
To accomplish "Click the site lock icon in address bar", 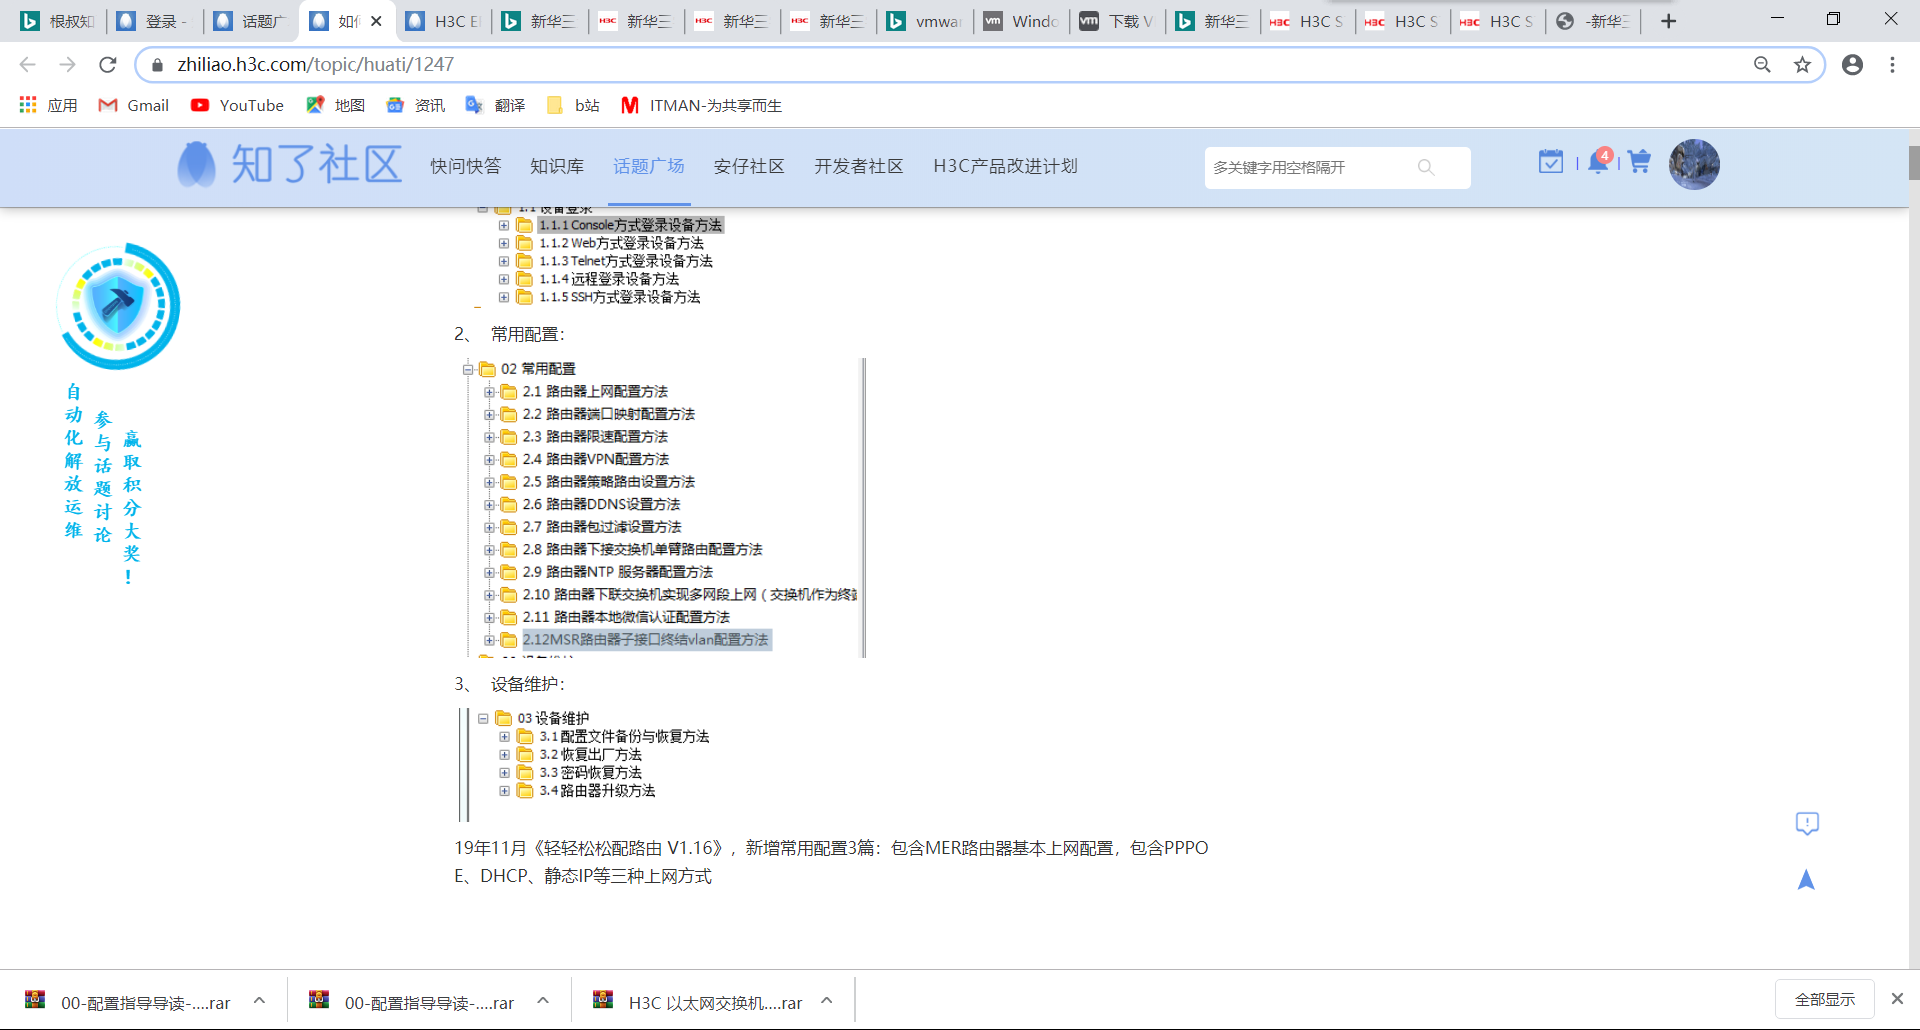I will [157, 65].
